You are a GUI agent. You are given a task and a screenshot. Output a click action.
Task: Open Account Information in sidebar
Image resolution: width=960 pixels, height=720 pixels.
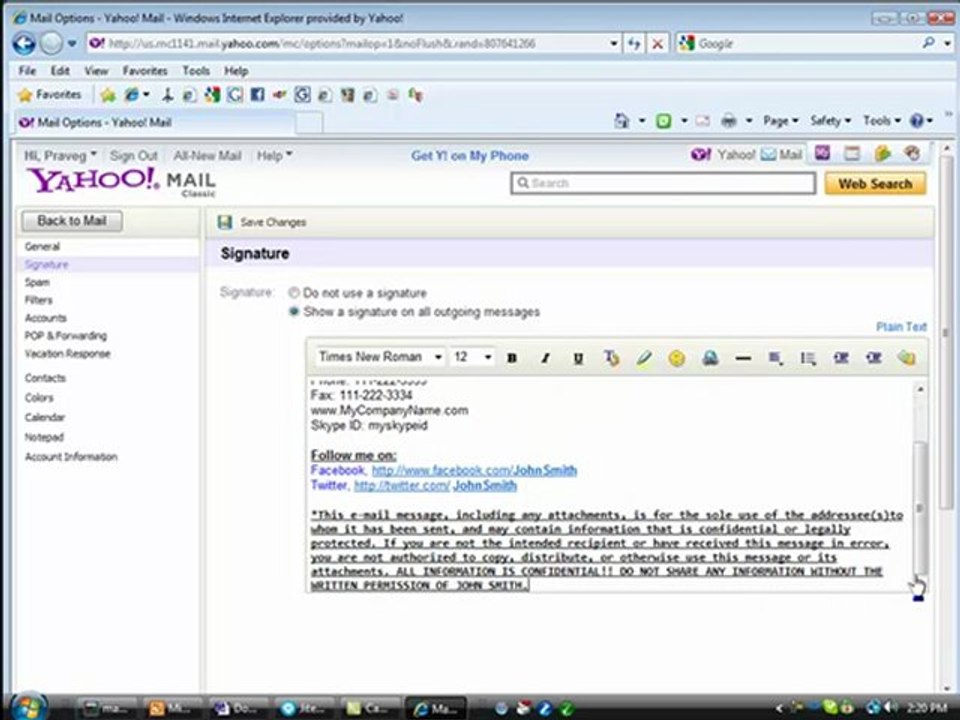[x=71, y=457]
